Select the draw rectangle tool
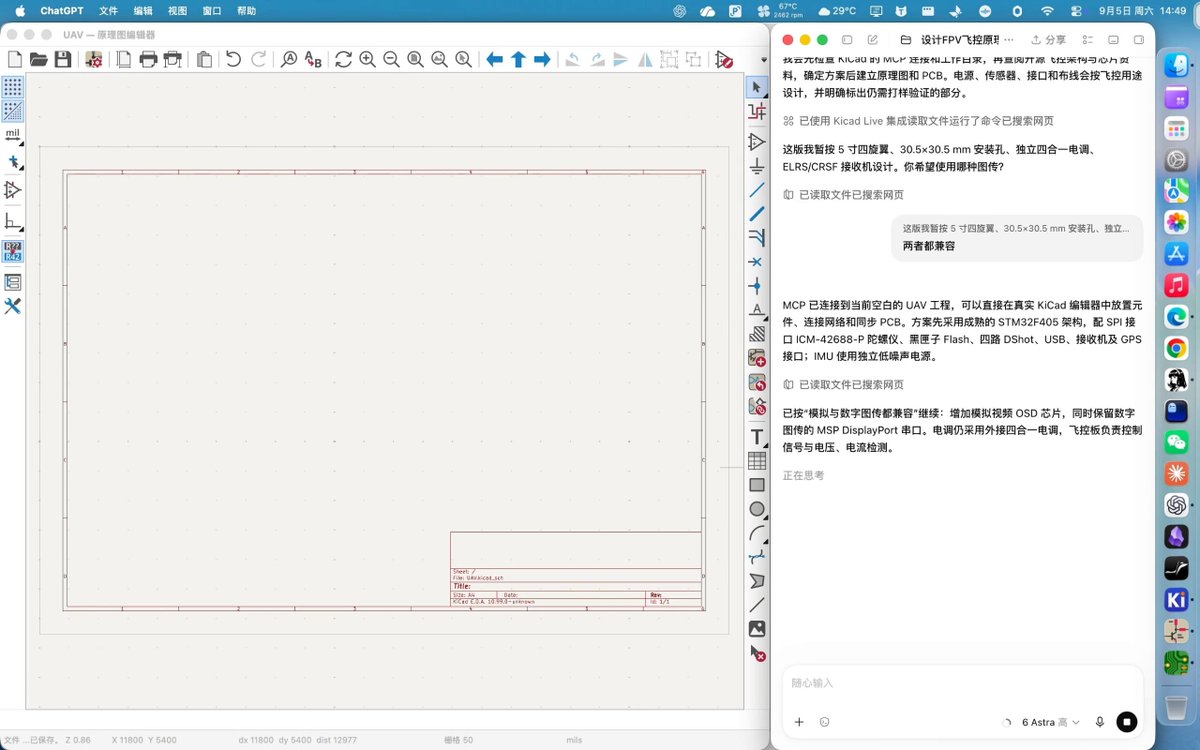Viewport: 1200px width, 750px height. coord(757,485)
